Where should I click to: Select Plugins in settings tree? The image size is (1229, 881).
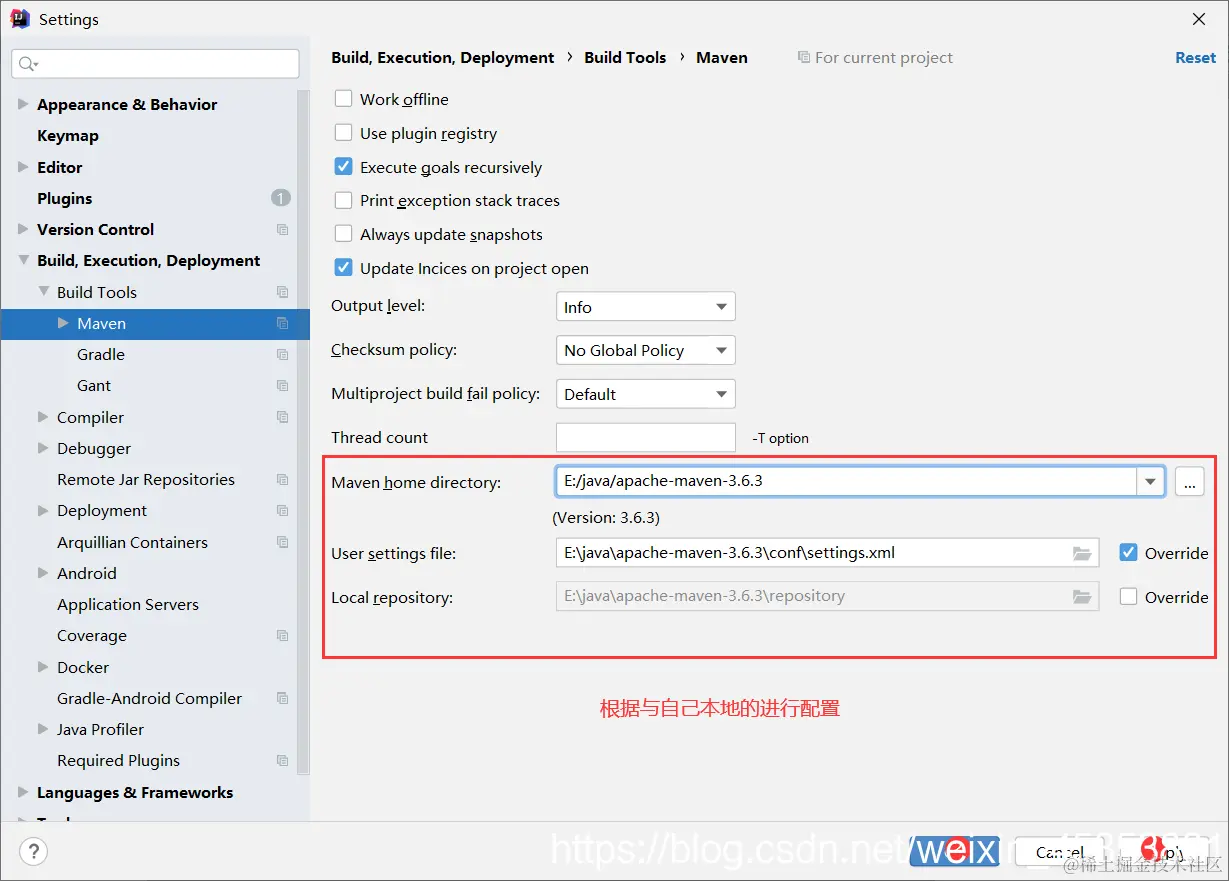(64, 198)
